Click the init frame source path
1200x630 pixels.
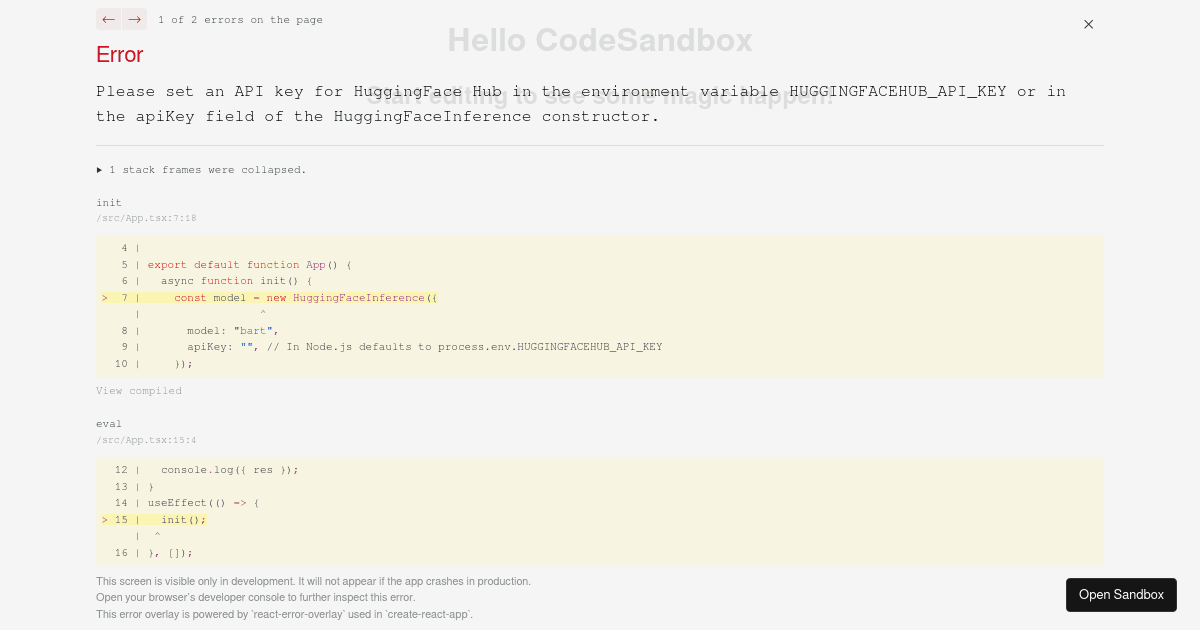146,217
